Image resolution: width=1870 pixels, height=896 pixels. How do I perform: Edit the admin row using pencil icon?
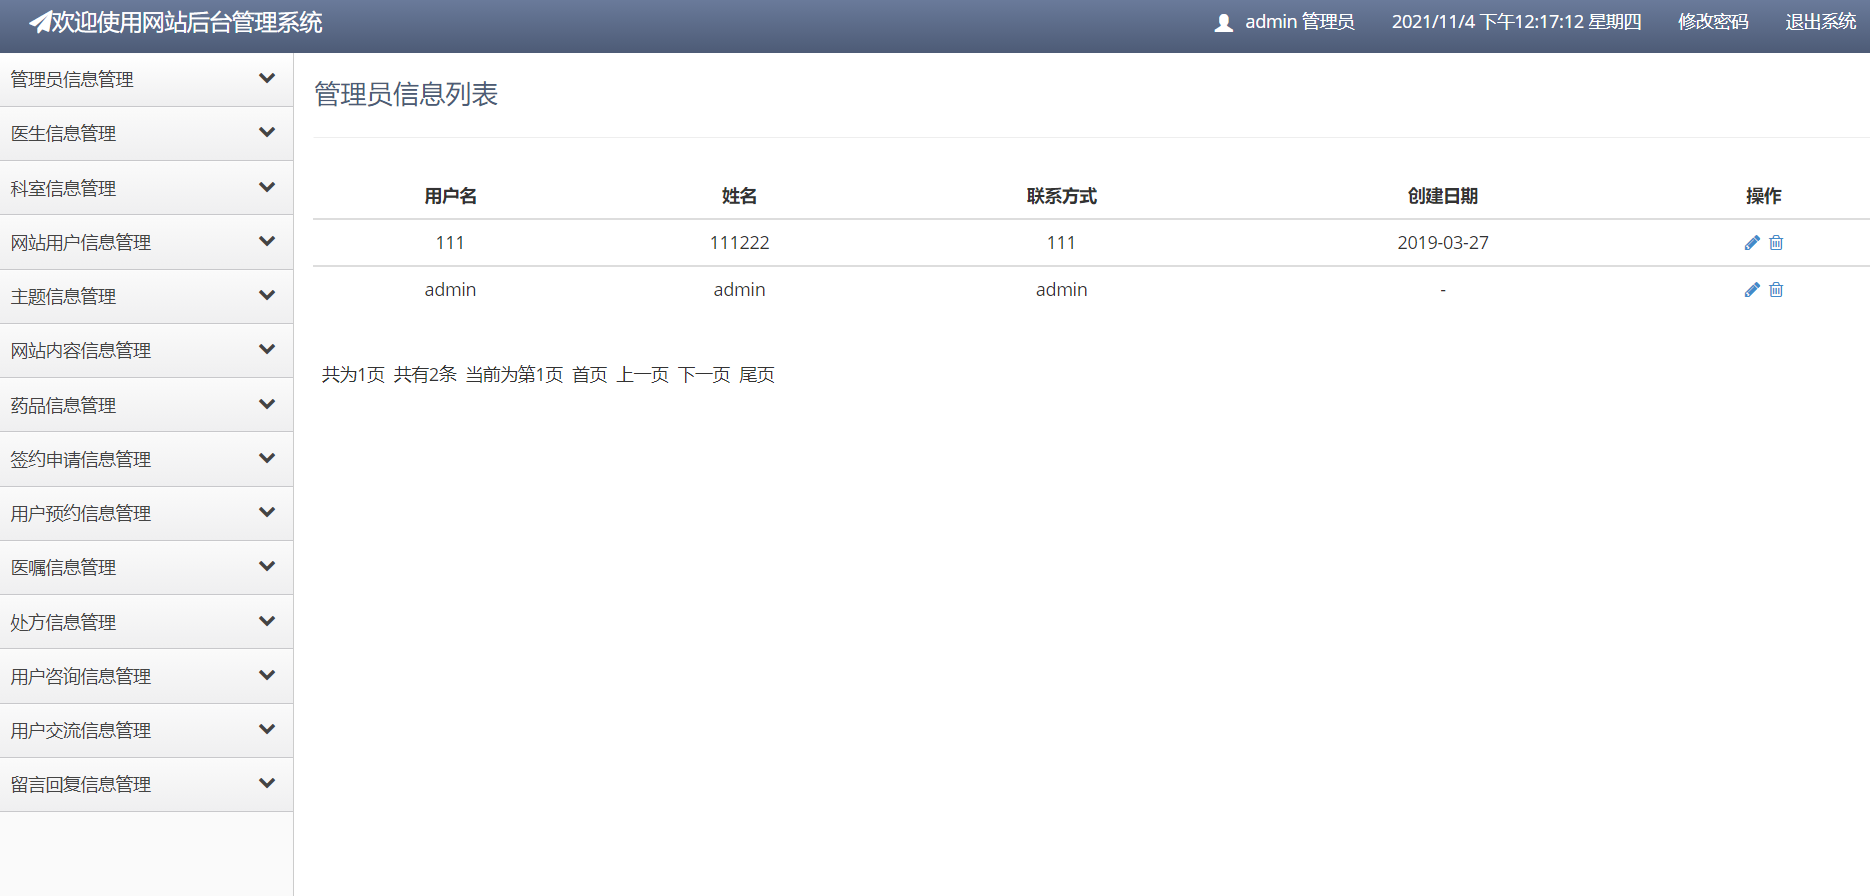point(1751,290)
